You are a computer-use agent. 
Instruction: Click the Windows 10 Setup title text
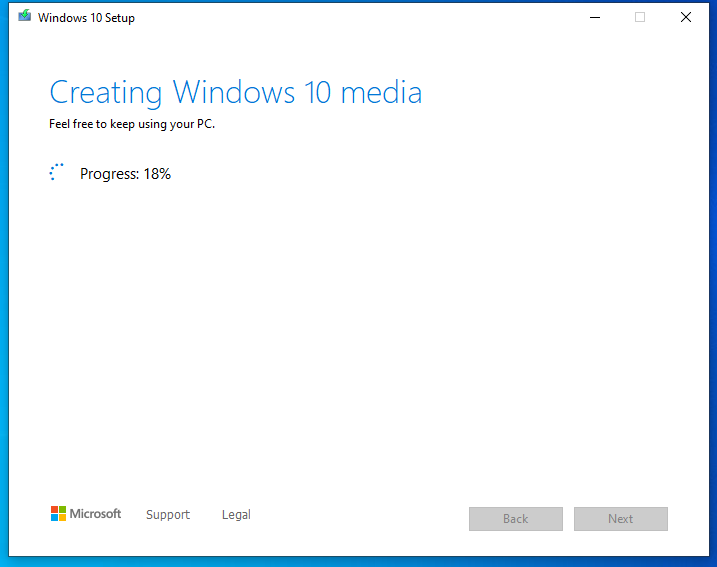pyautogui.click(x=86, y=18)
